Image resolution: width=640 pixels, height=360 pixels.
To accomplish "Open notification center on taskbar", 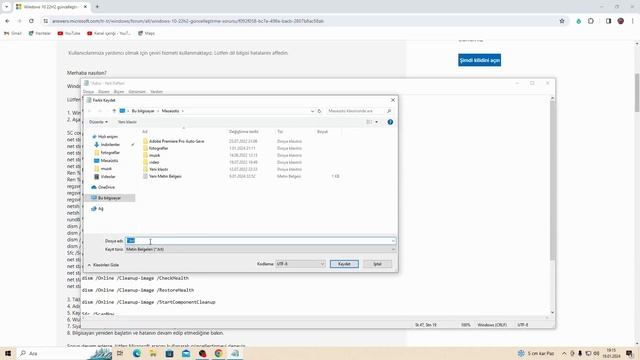I will click(630, 353).
